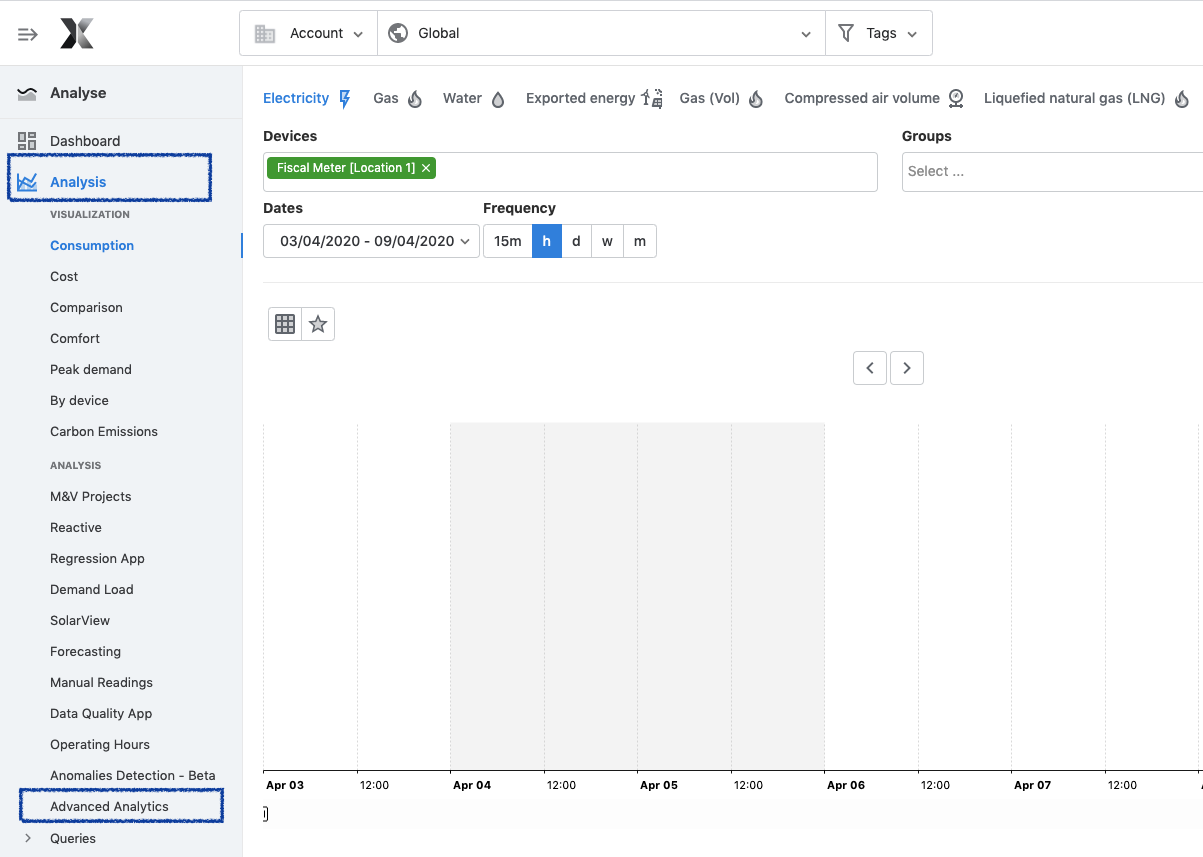Set frequency to hourly (h)
Viewport: 1203px width, 857px height.
pos(547,241)
